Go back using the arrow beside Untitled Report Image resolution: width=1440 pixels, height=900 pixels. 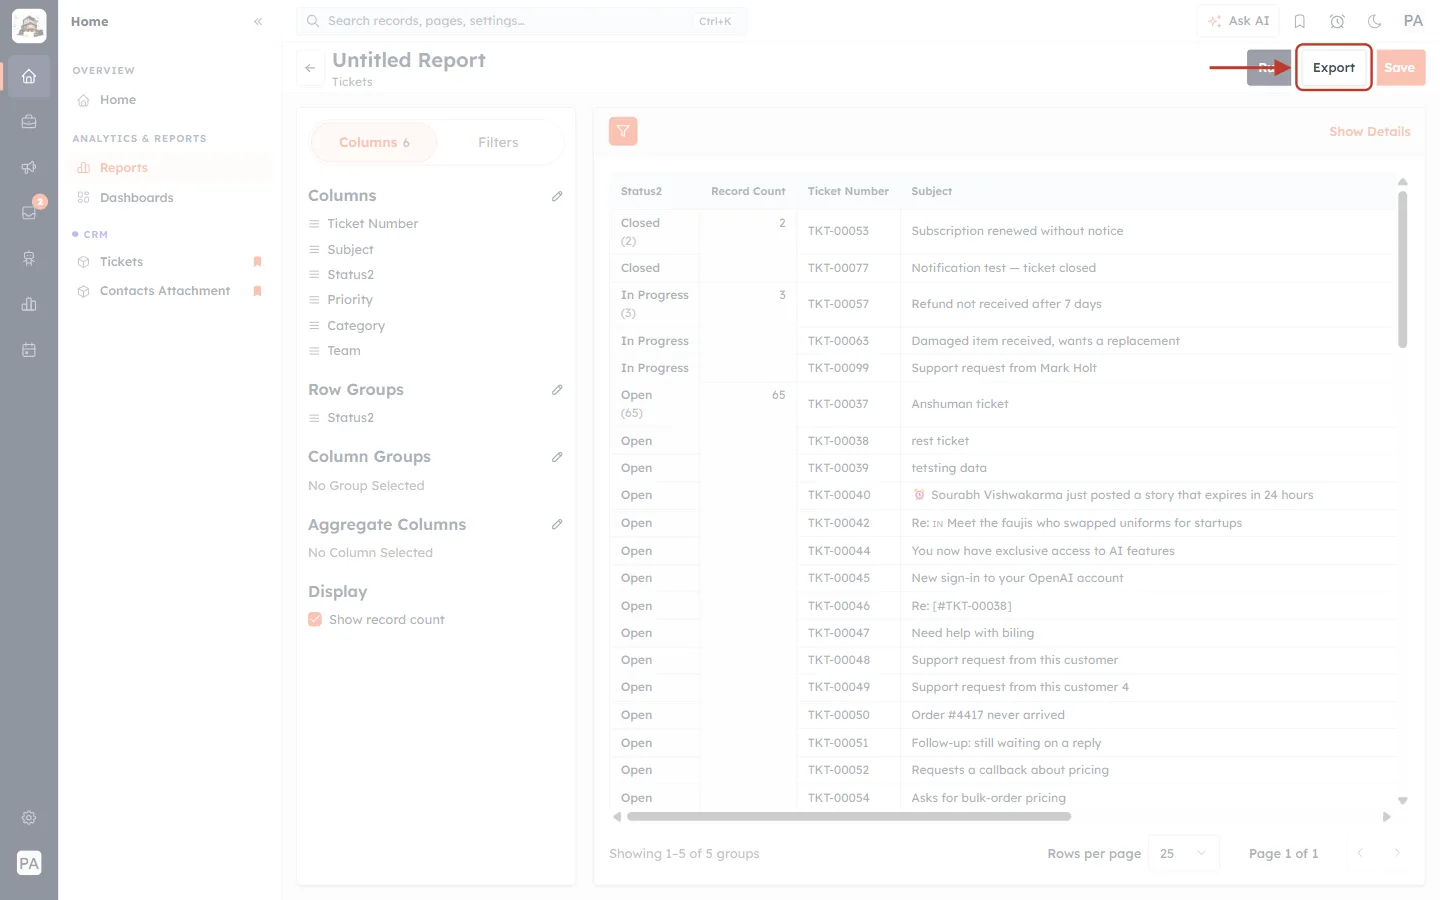(x=310, y=68)
